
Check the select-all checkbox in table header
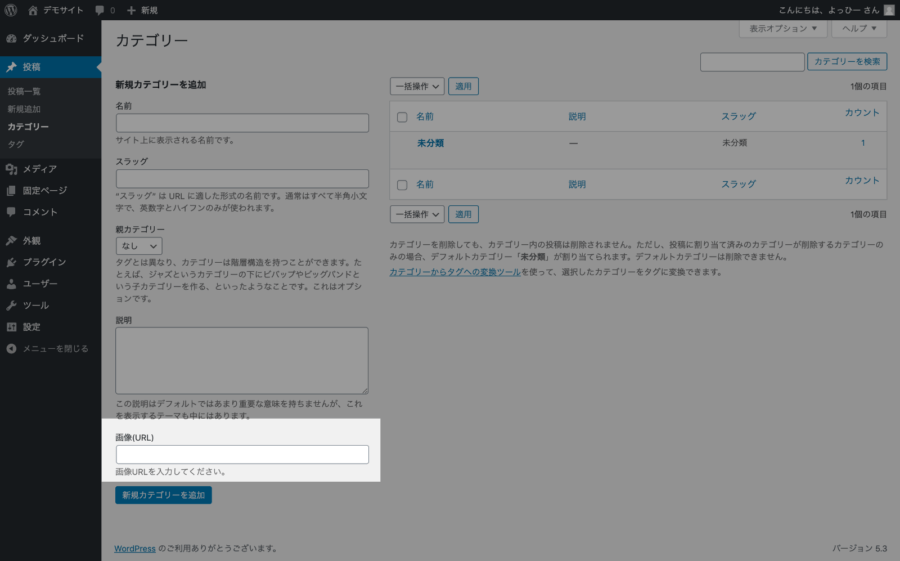[402, 117]
